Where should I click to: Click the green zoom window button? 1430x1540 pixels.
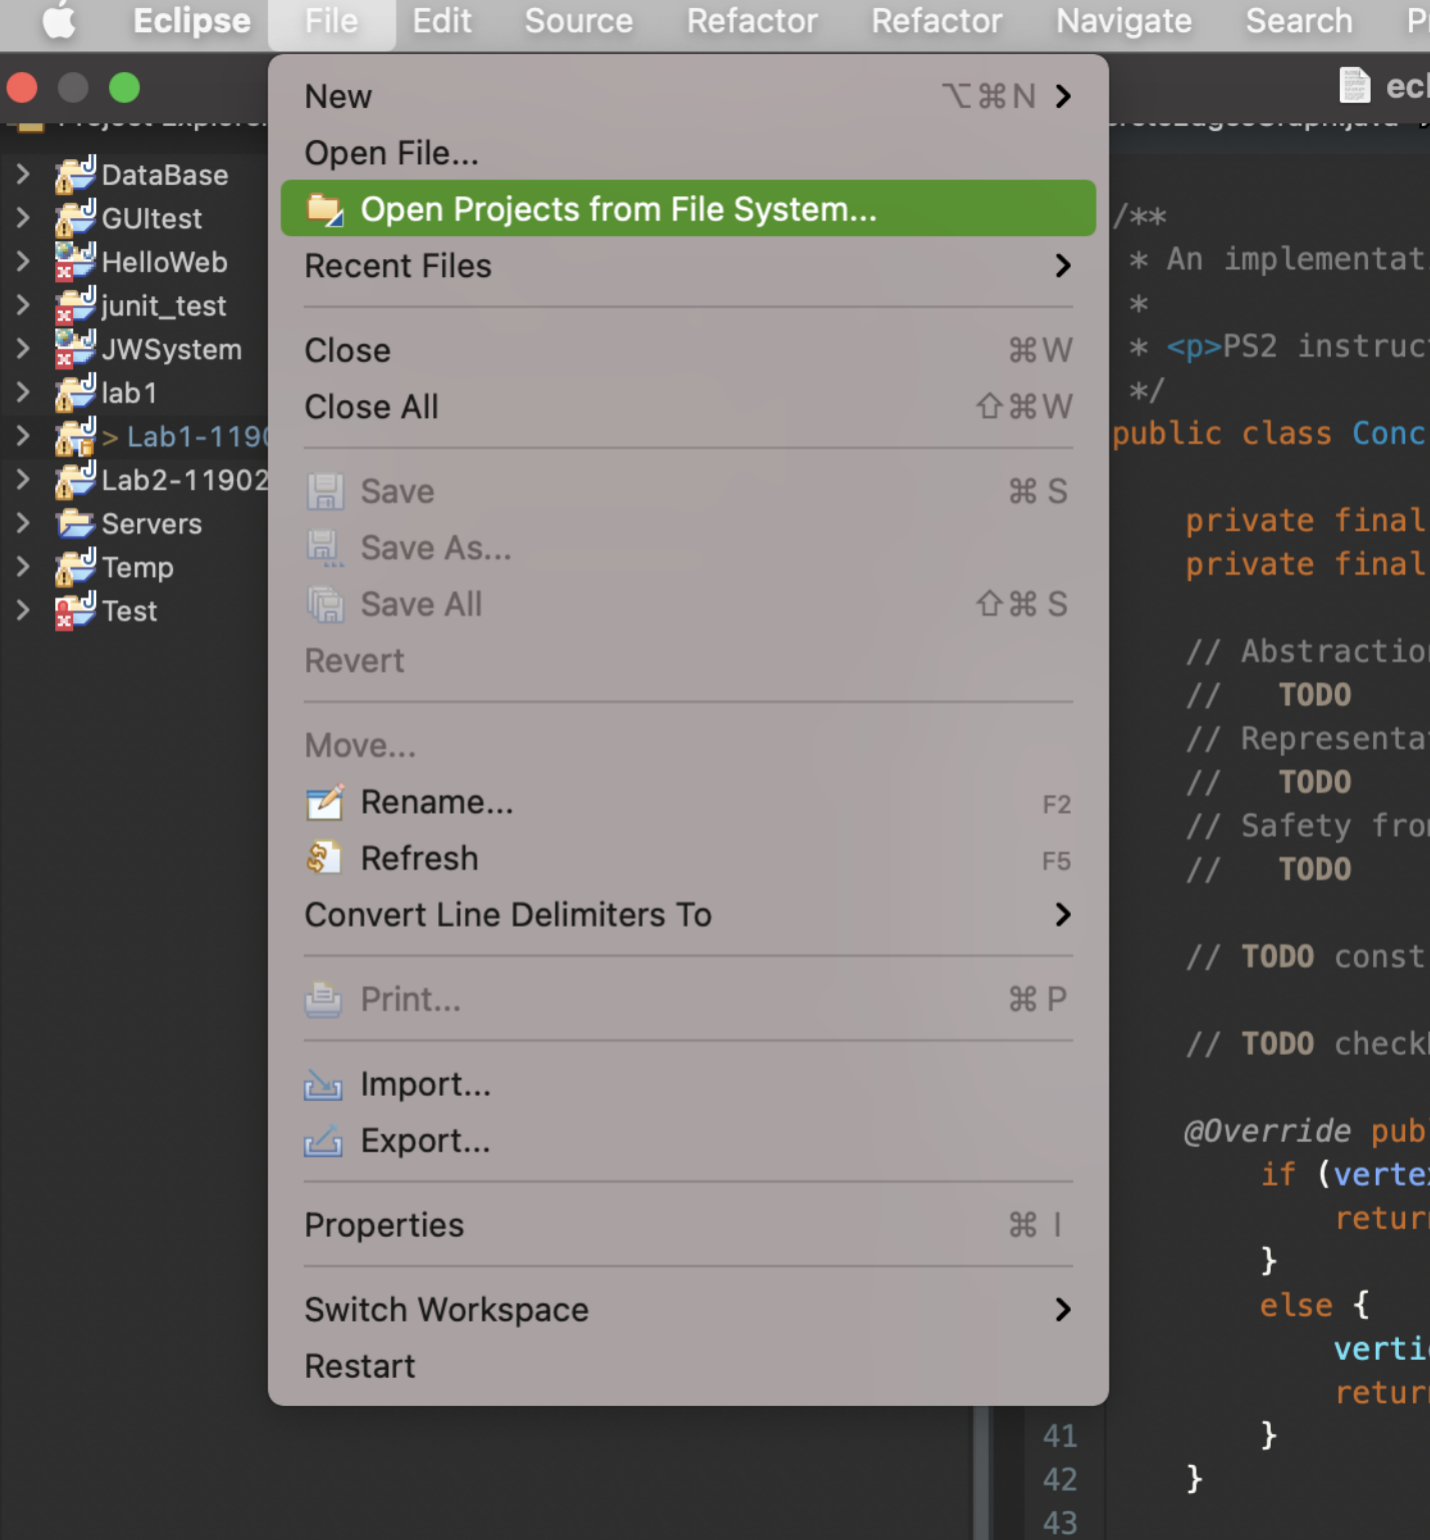[124, 88]
